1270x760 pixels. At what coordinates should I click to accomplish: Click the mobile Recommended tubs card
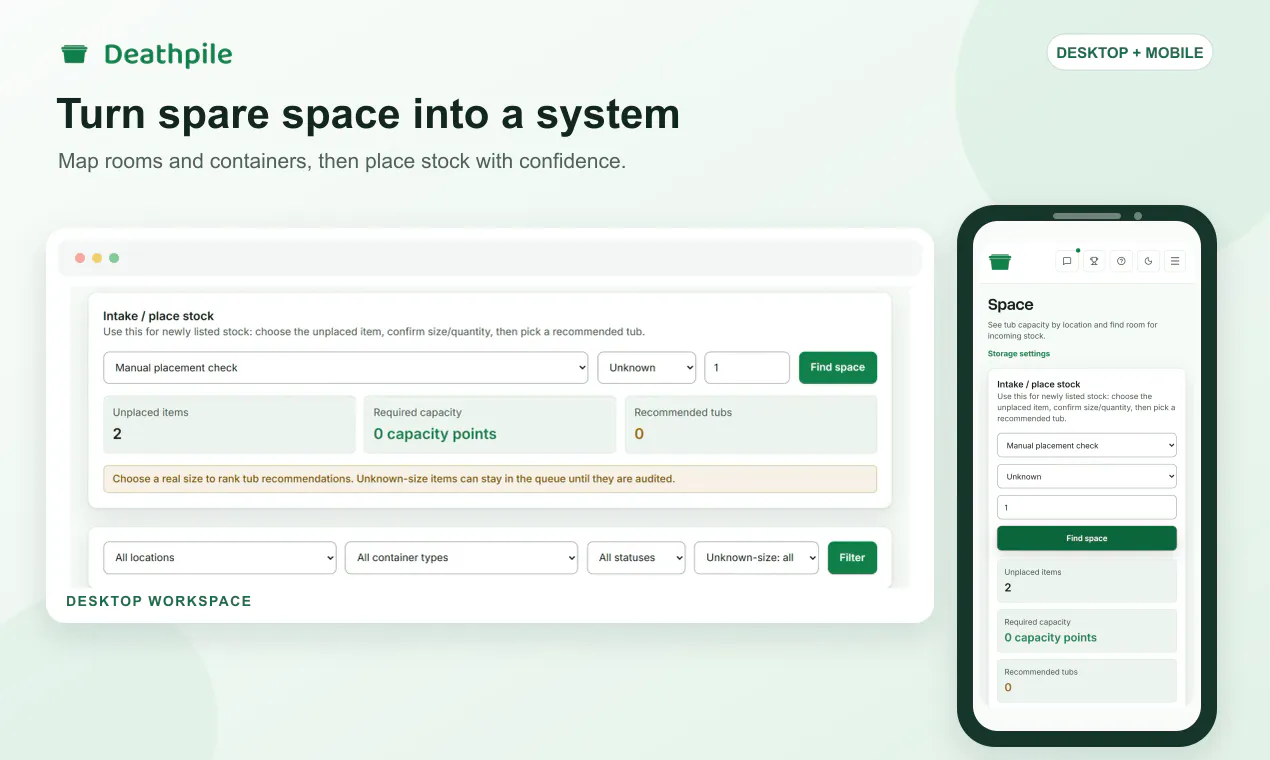[x=1087, y=680]
